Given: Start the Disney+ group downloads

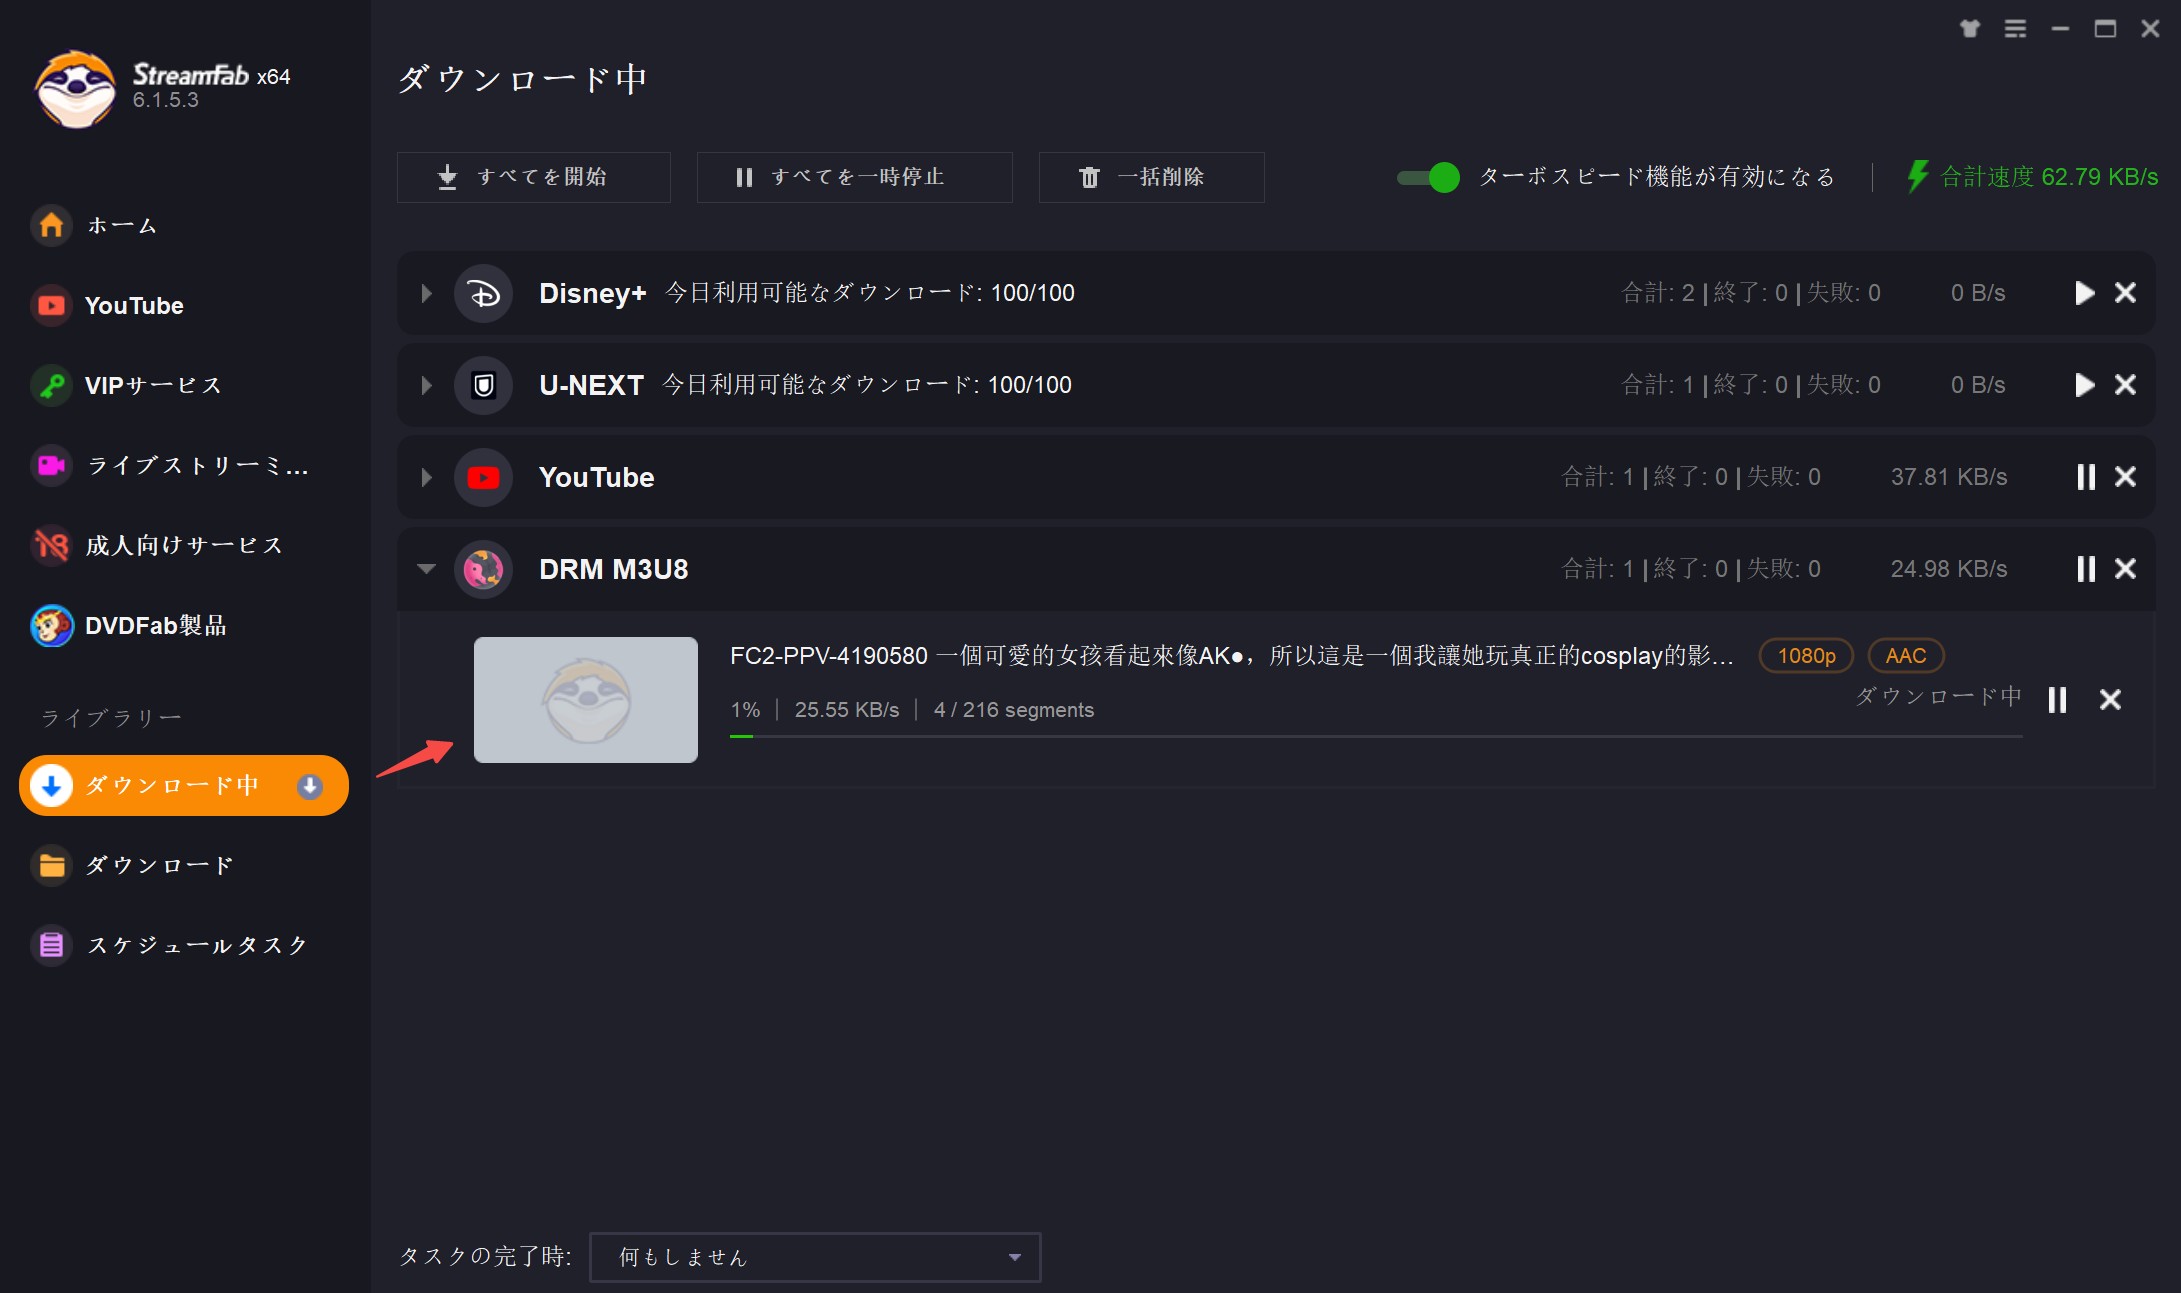Looking at the screenshot, I should [2084, 293].
